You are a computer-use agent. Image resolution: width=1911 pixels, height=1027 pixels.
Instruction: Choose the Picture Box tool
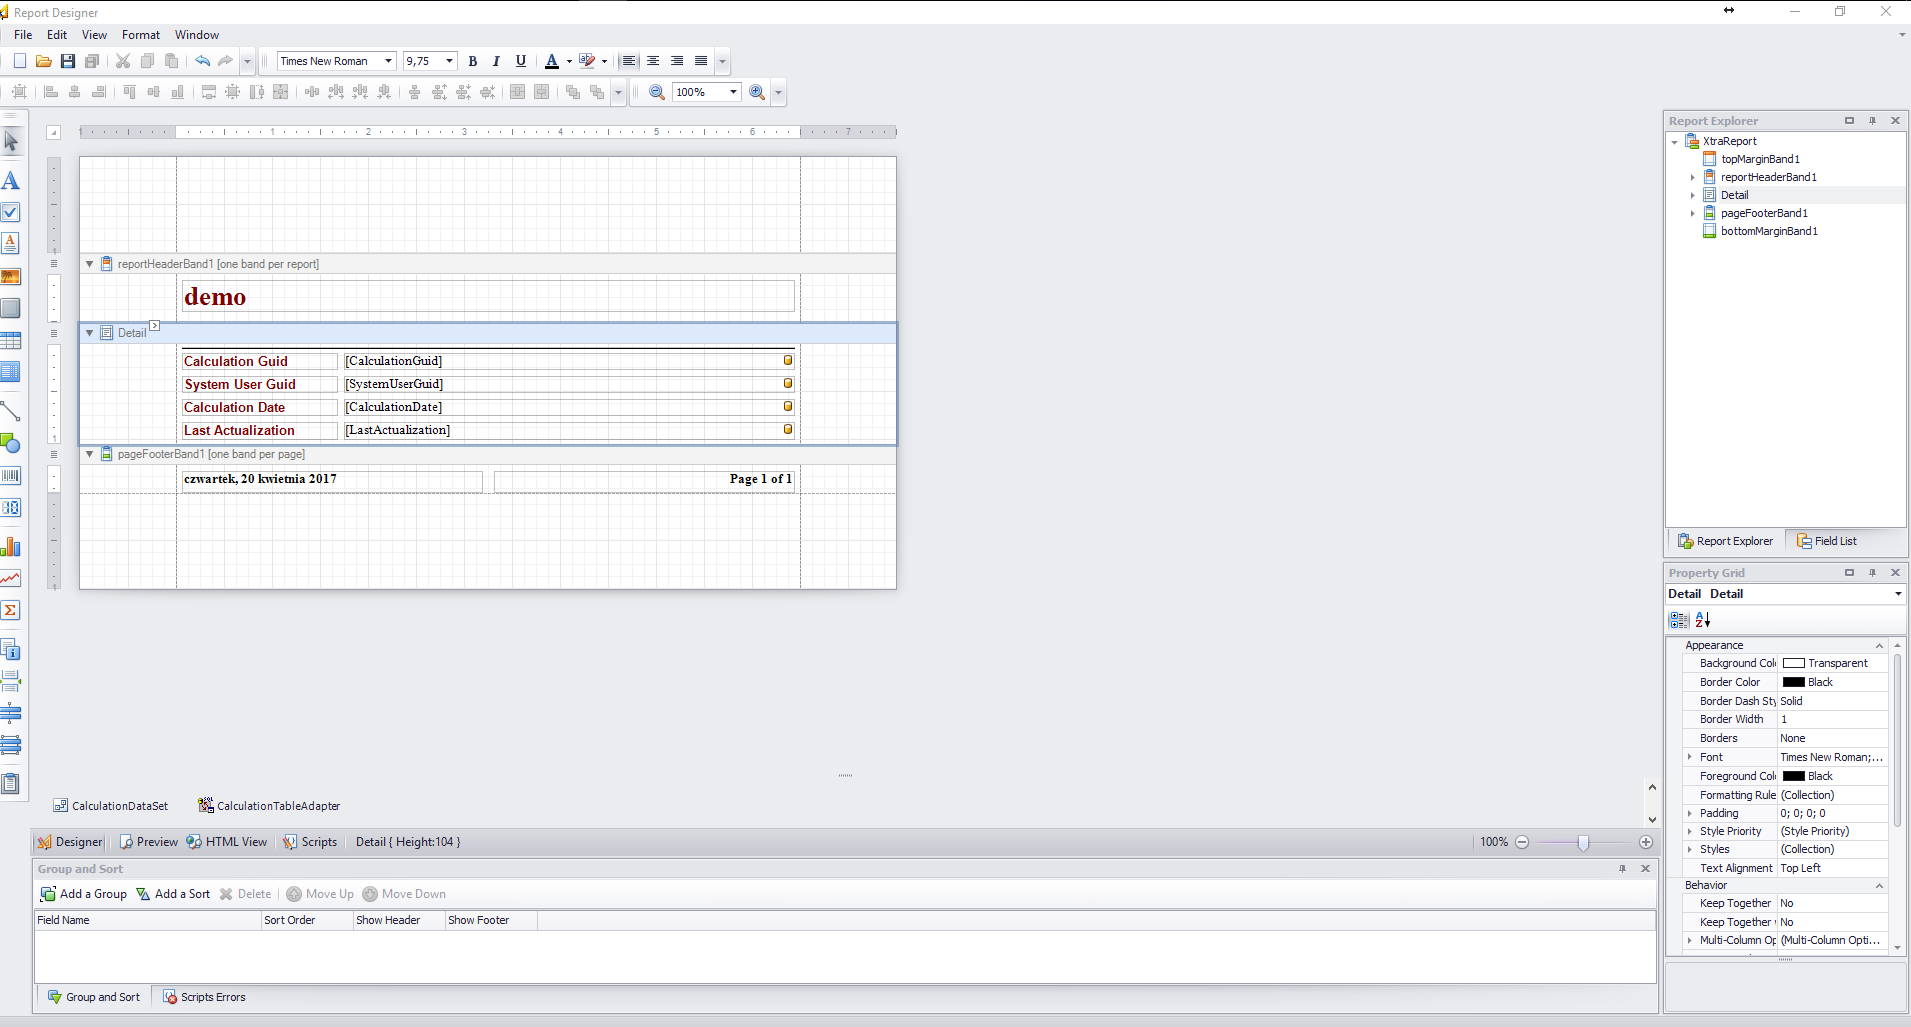[11, 277]
